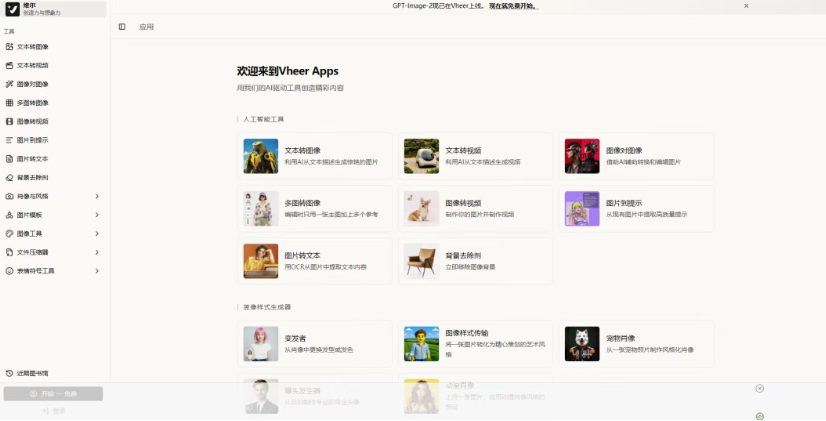This screenshot has height=421, width=826.
Task: Open the 图像对图像 card with red helmets thumbnail
Action: [636, 156]
